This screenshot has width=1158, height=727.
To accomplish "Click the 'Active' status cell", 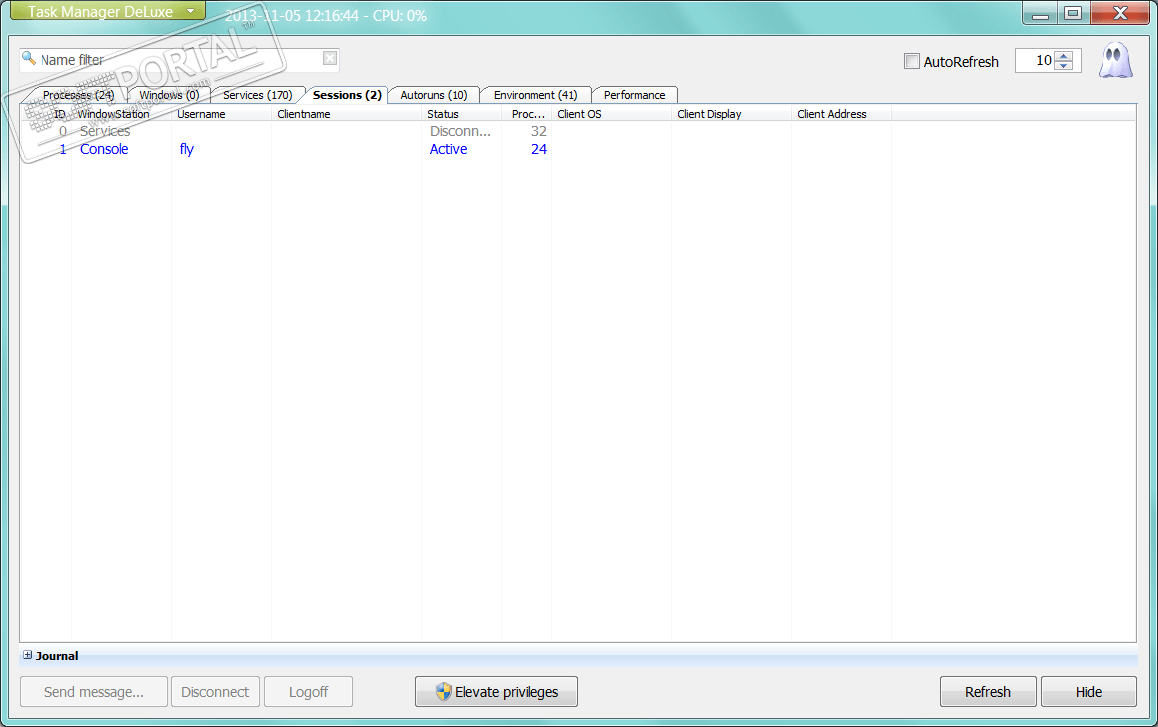I will 448,149.
